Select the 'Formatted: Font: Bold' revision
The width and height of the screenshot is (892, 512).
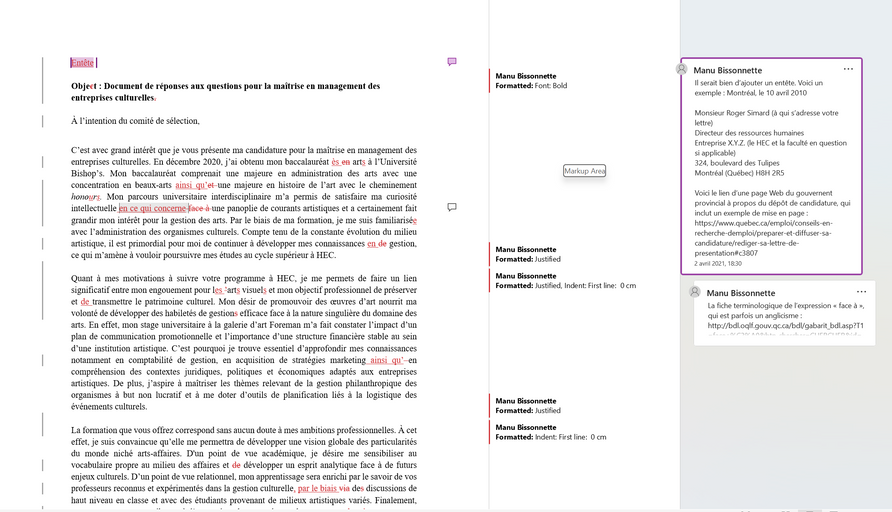click(531, 86)
